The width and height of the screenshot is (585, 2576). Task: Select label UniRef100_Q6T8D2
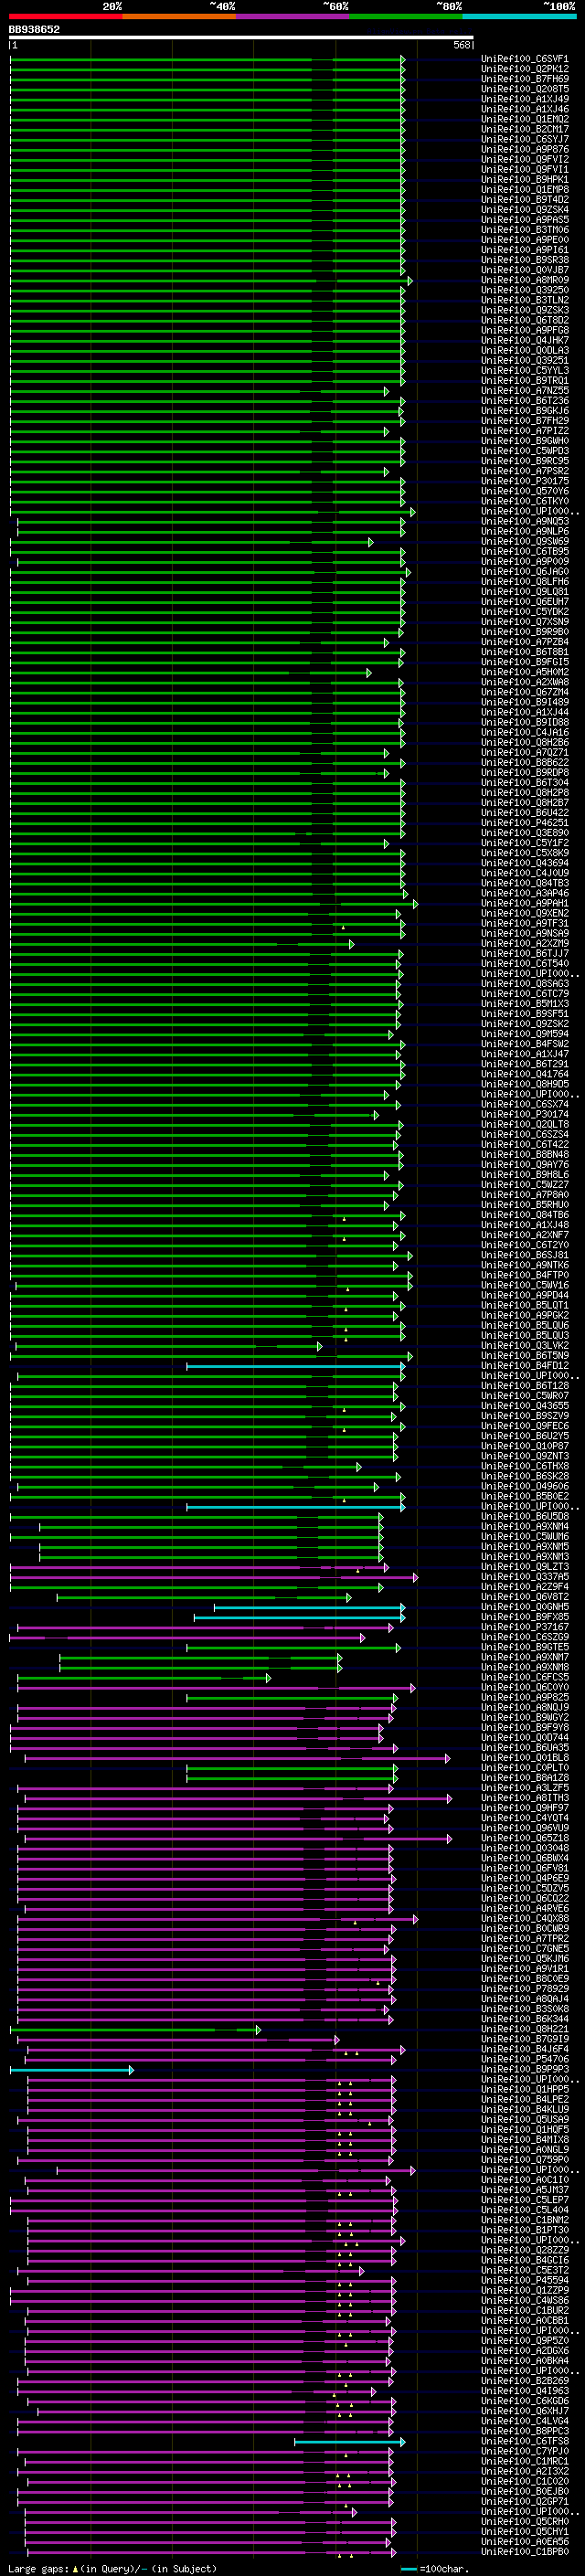(x=525, y=320)
